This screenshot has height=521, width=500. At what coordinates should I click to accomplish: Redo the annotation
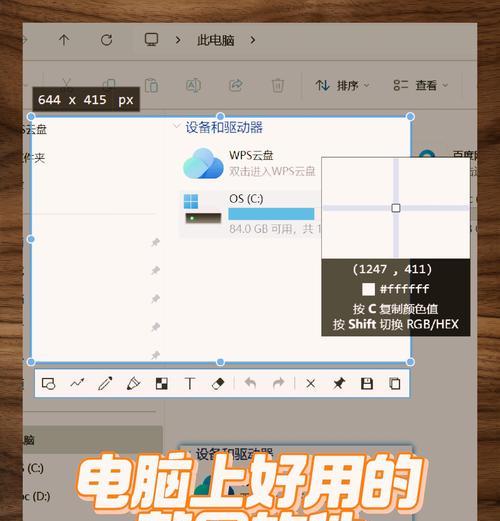coord(278,384)
